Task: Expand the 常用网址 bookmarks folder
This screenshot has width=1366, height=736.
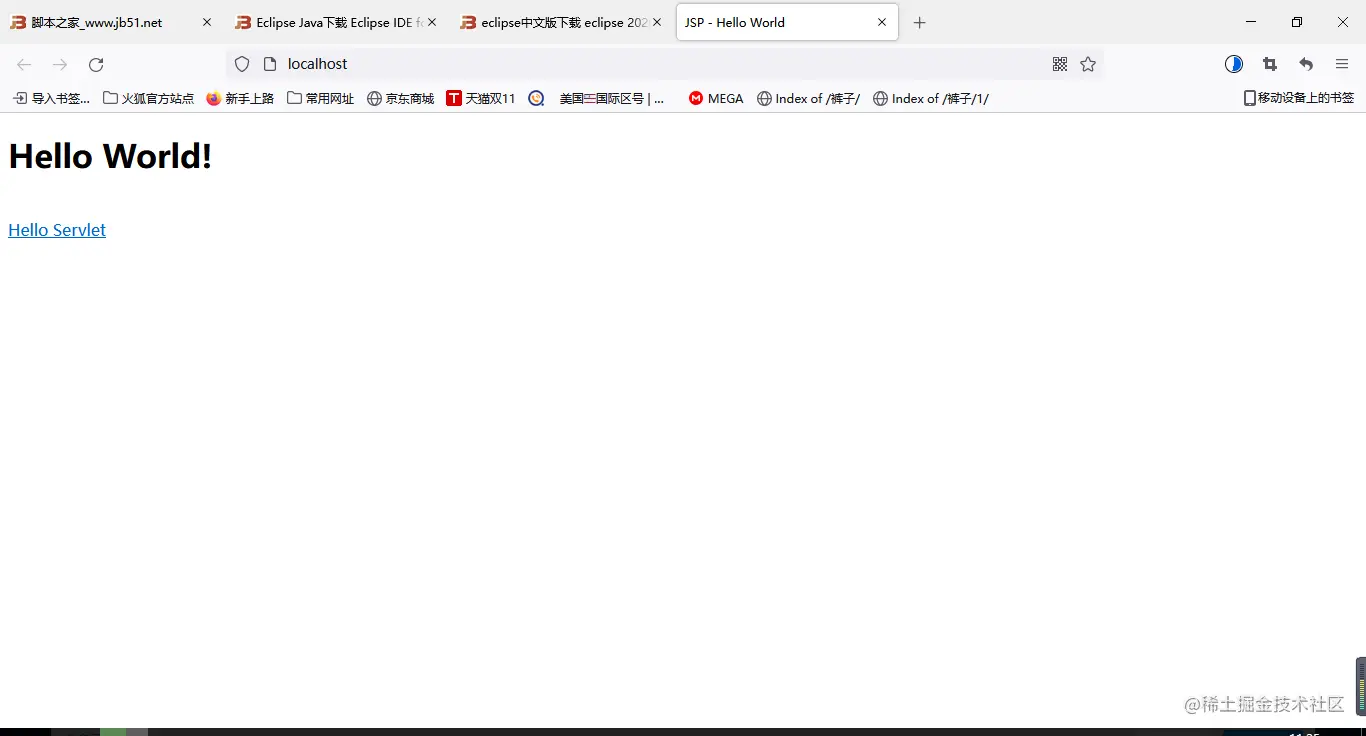Action: [321, 98]
